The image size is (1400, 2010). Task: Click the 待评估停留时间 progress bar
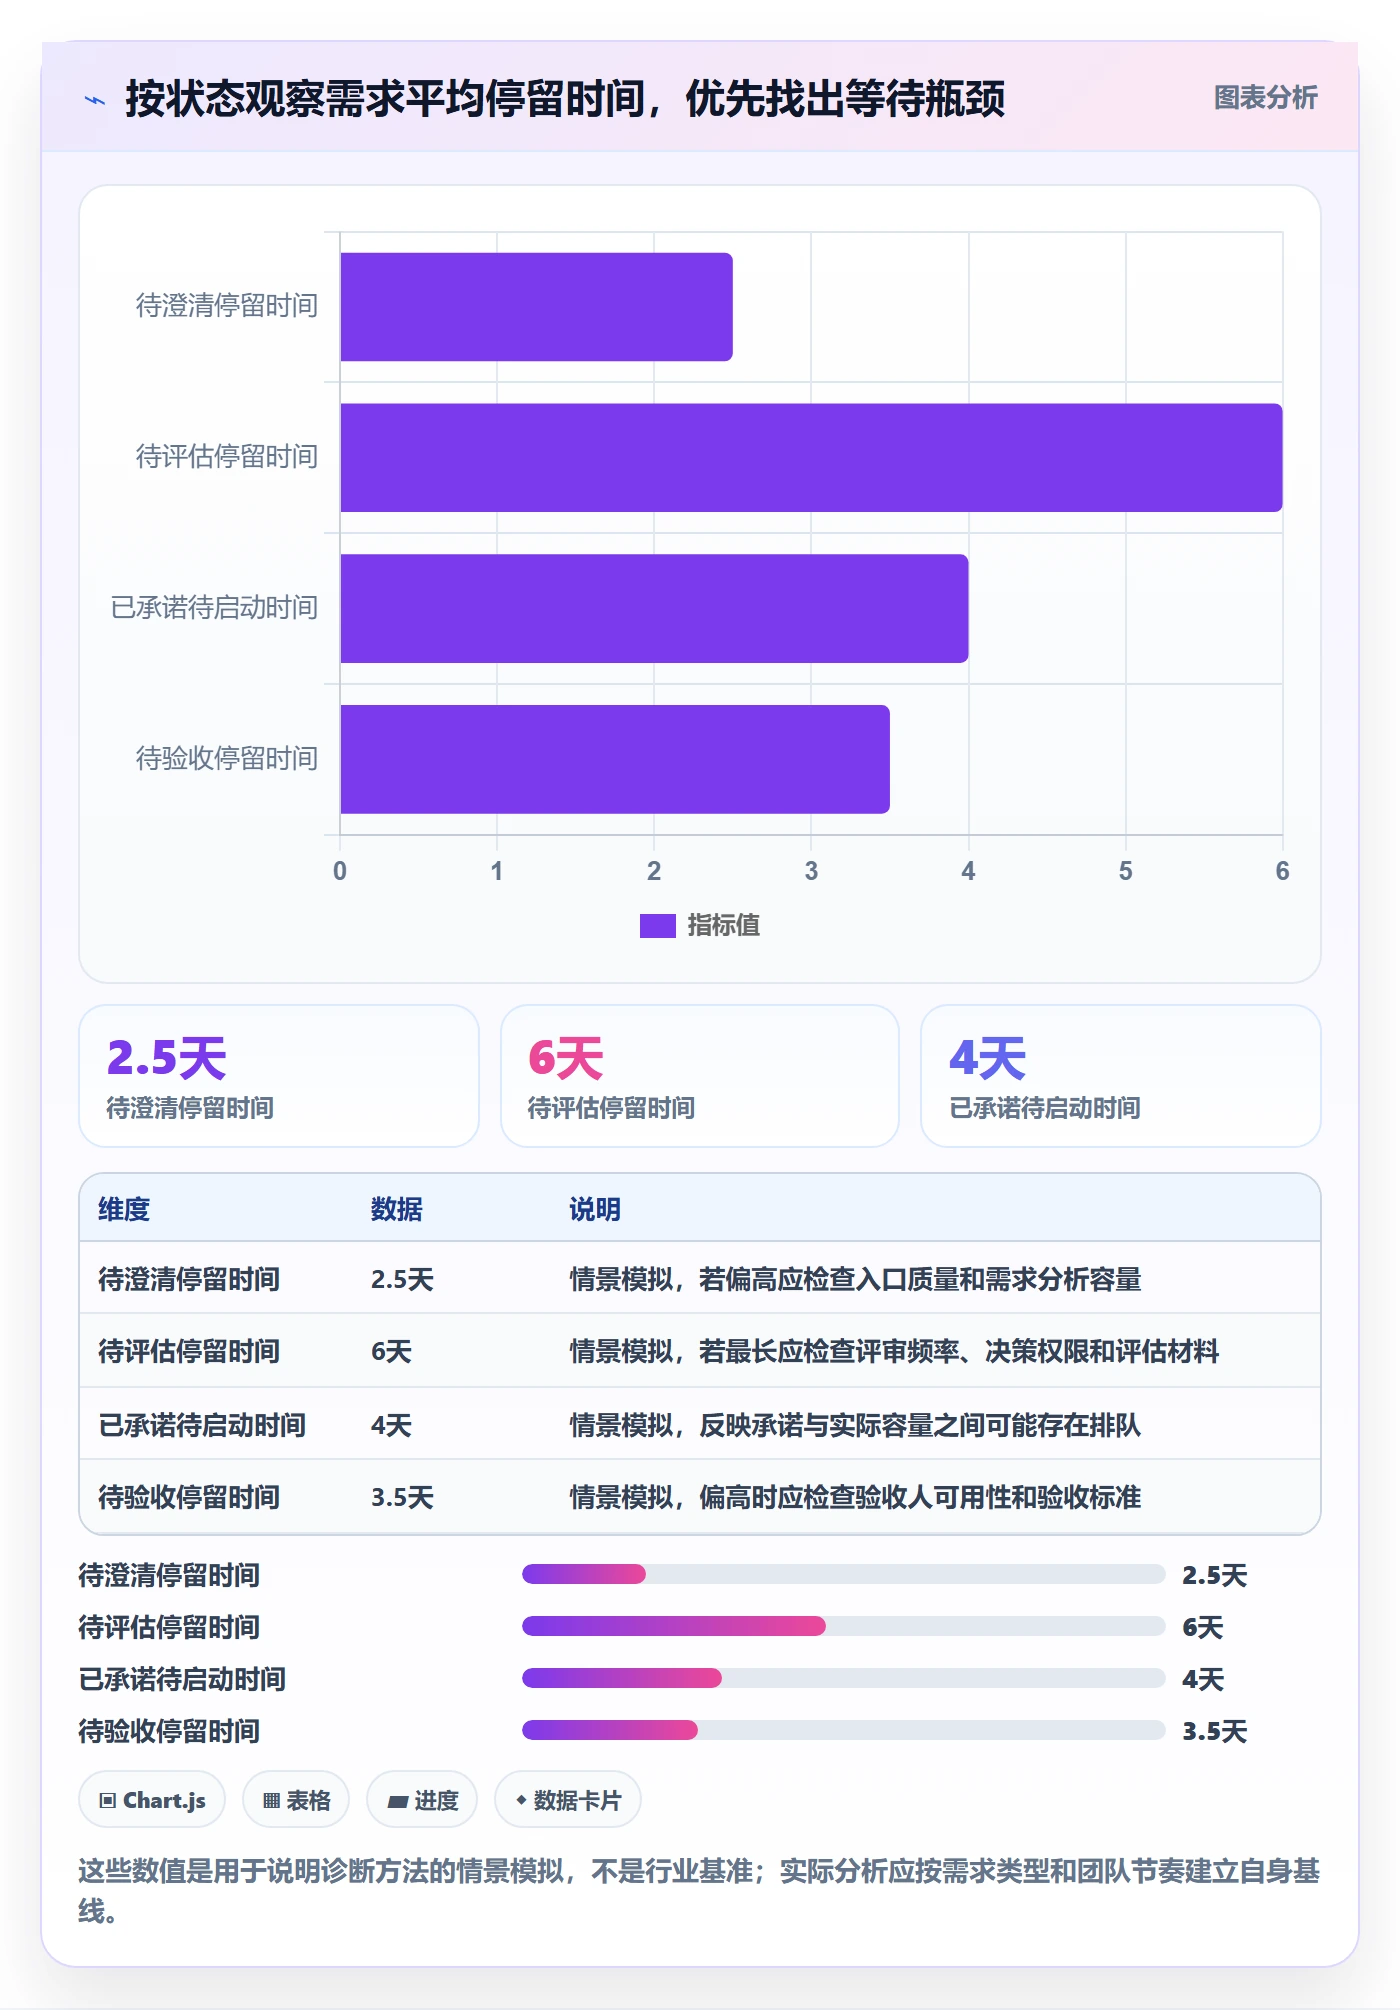click(844, 1626)
